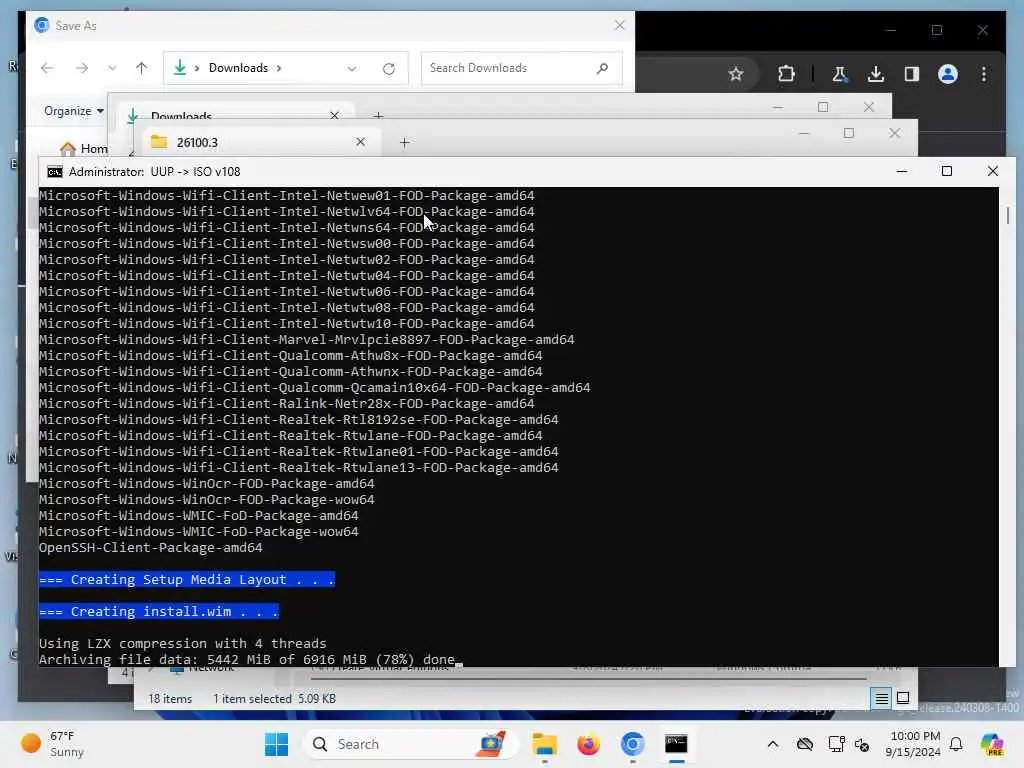
Task: Open File Explorer from the taskbar
Action: [544, 744]
